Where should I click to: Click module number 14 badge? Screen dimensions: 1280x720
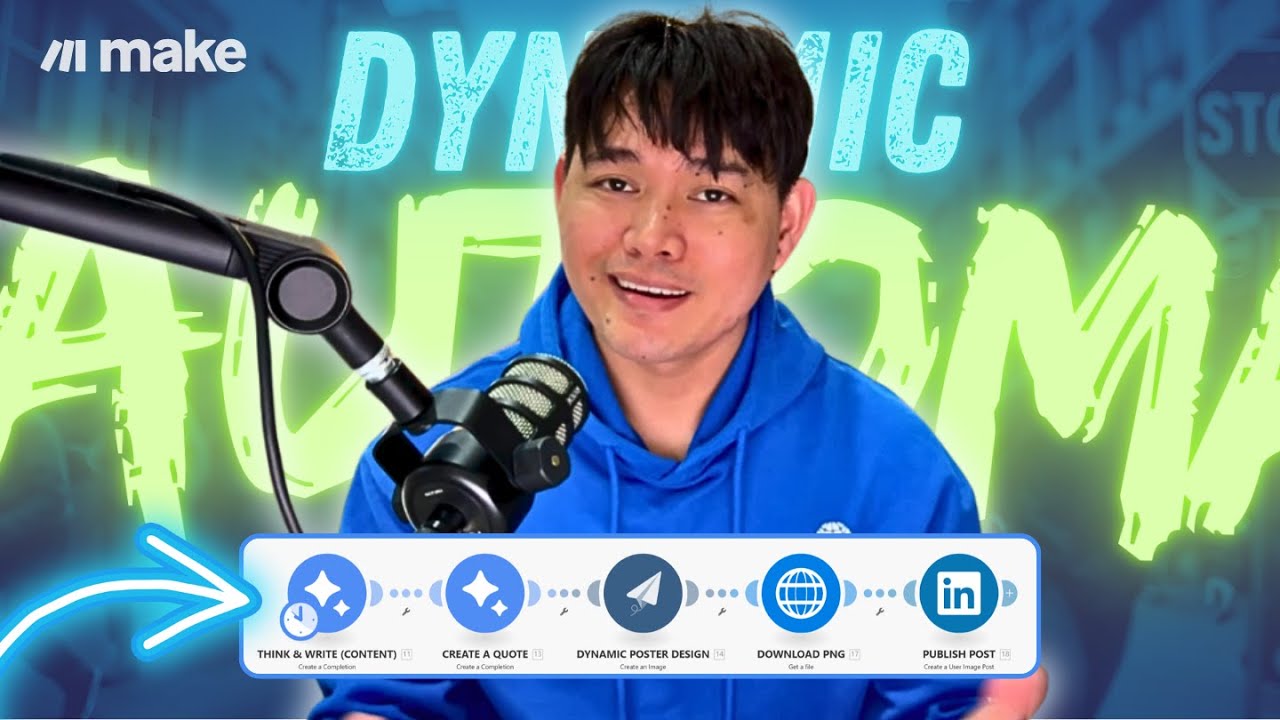tap(719, 654)
